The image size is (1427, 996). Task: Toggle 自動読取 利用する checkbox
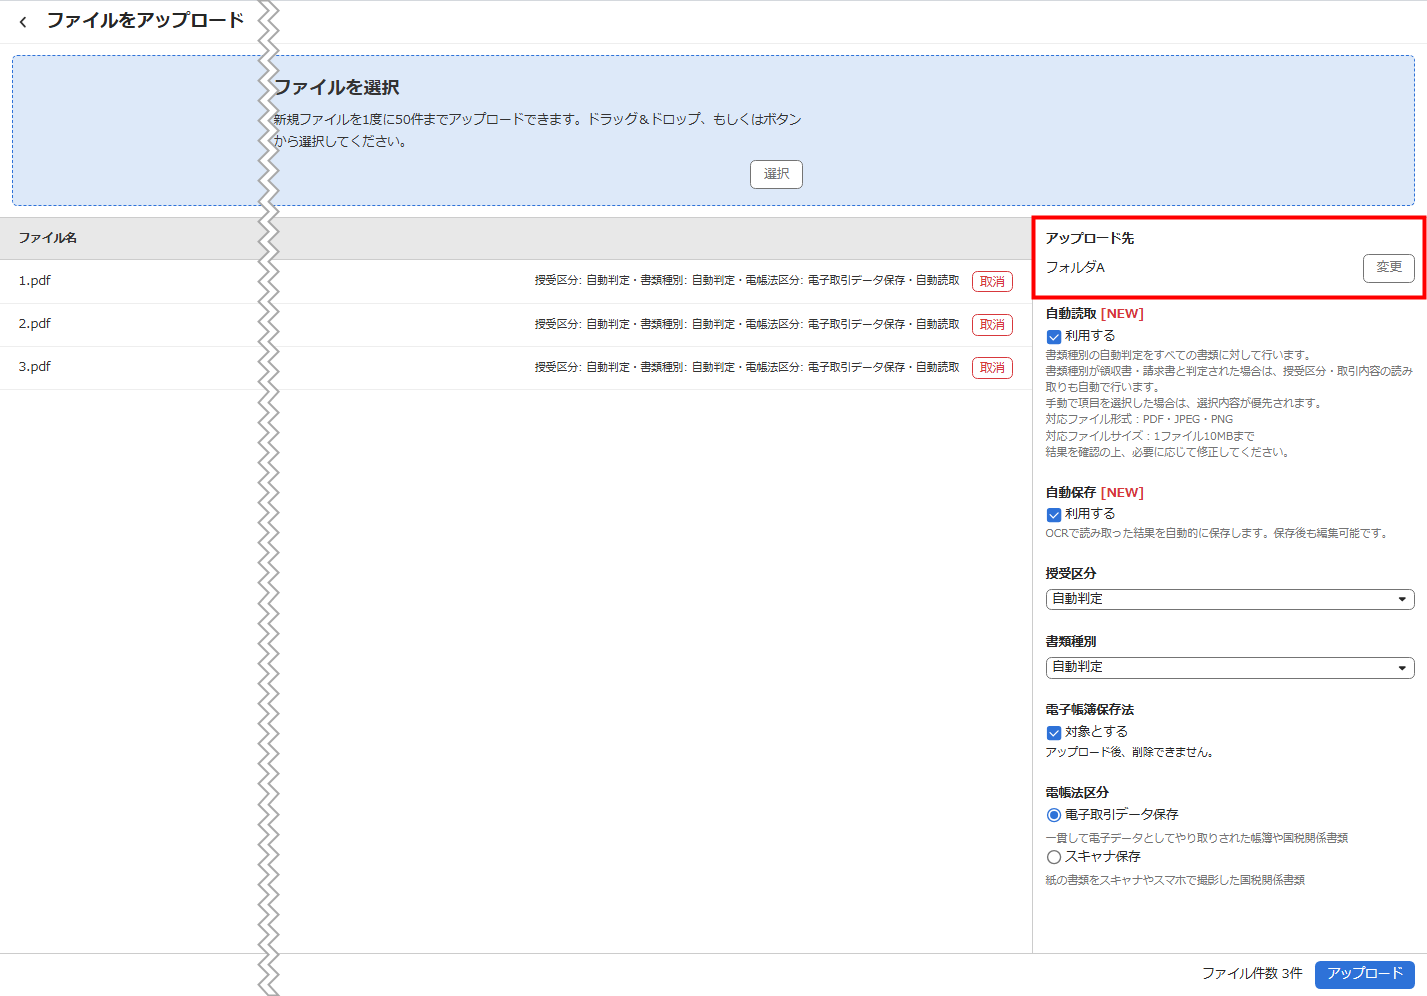[x=1054, y=337]
